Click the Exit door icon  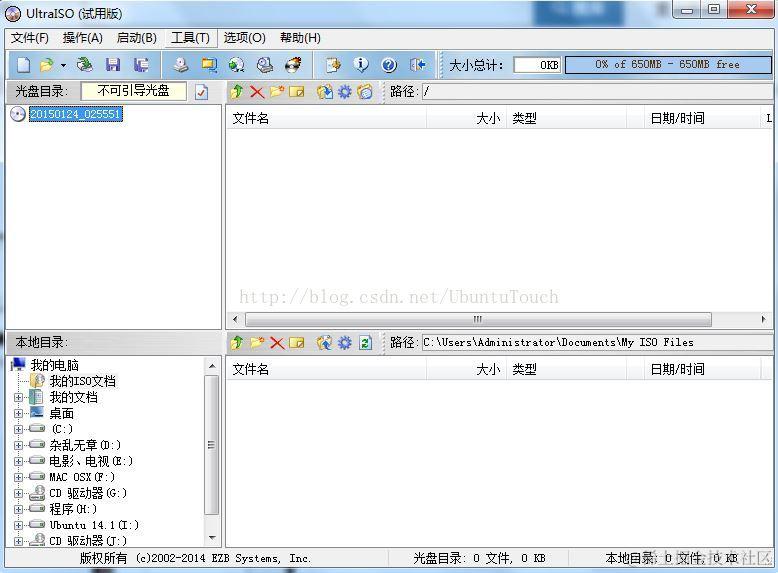coord(418,64)
